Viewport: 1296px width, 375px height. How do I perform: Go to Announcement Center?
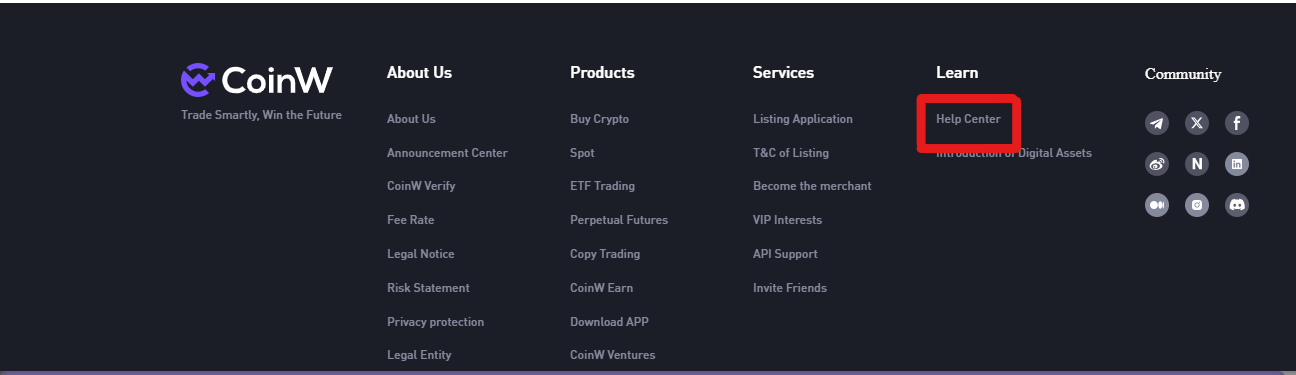(447, 153)
